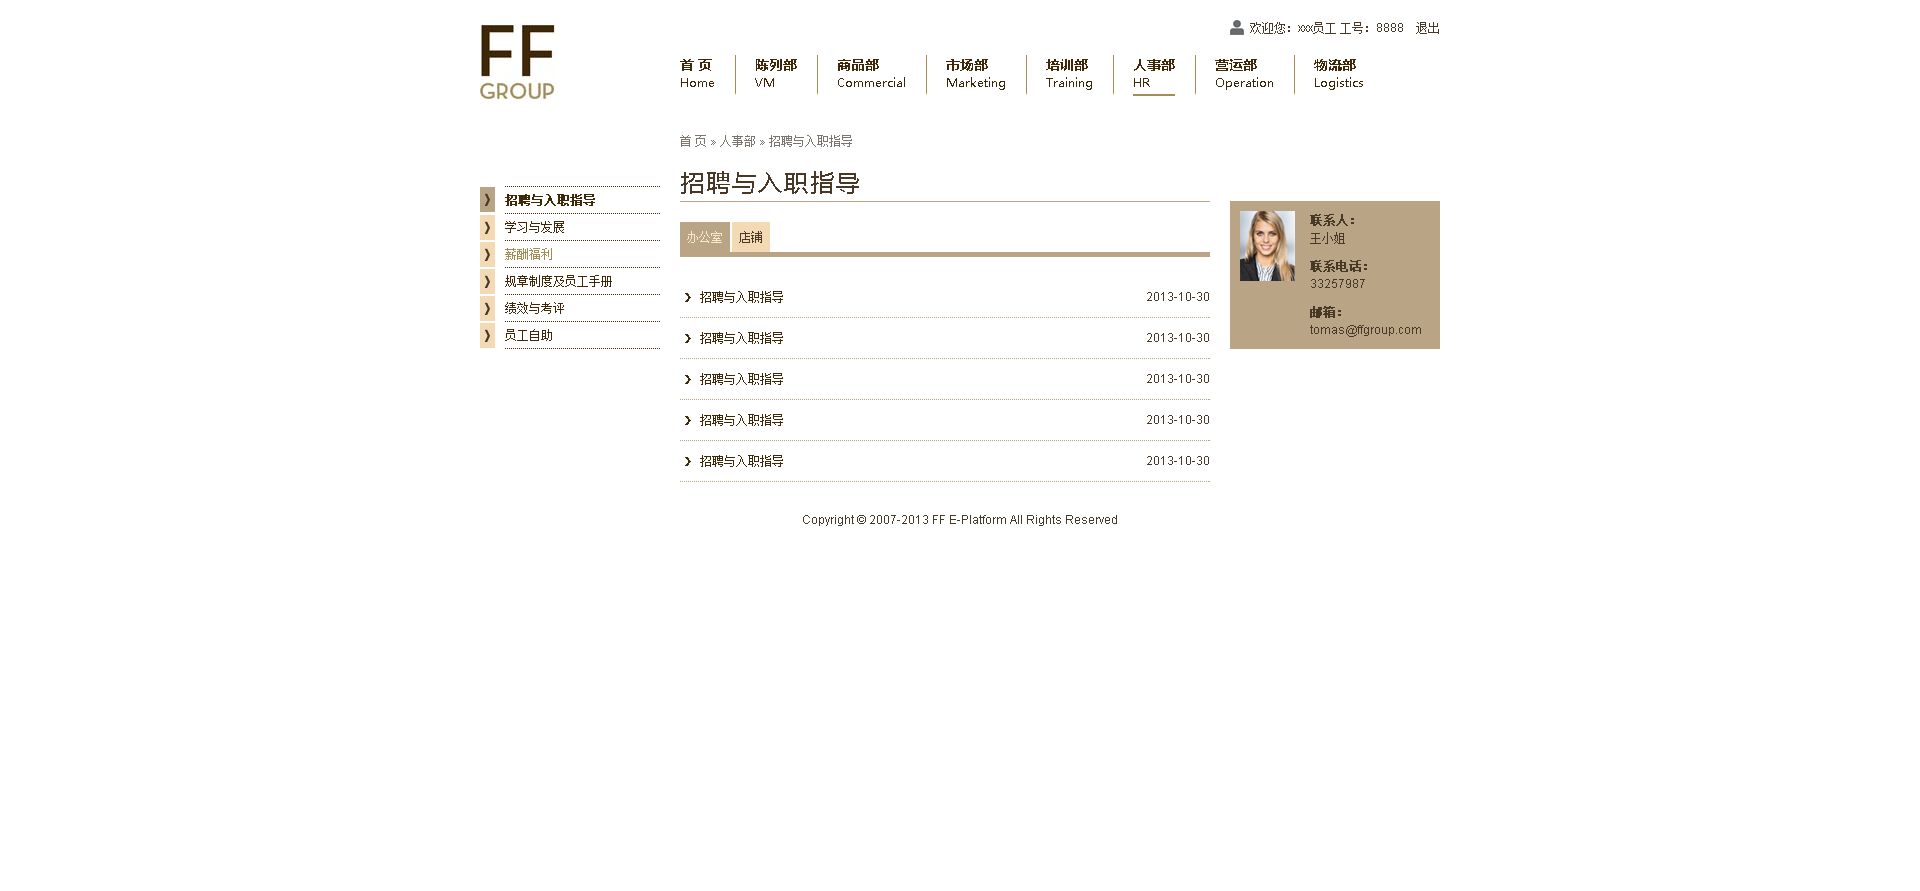Click arrow icon beside 员工自助 sidebar item
The width and height of the screenshot is (1920, 891).
tap(487, 335)
